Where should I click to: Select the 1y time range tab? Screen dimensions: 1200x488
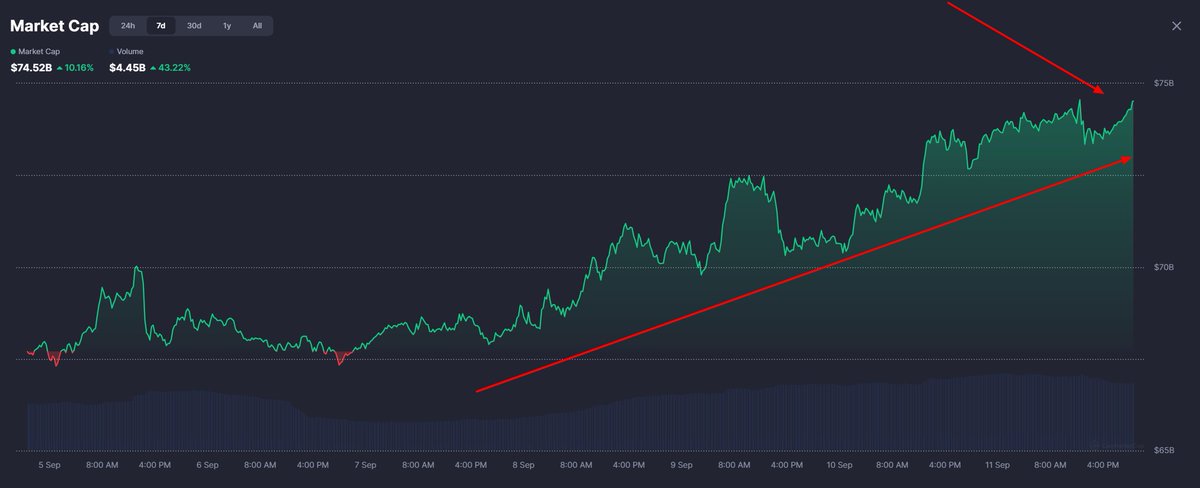pos(227,26)
